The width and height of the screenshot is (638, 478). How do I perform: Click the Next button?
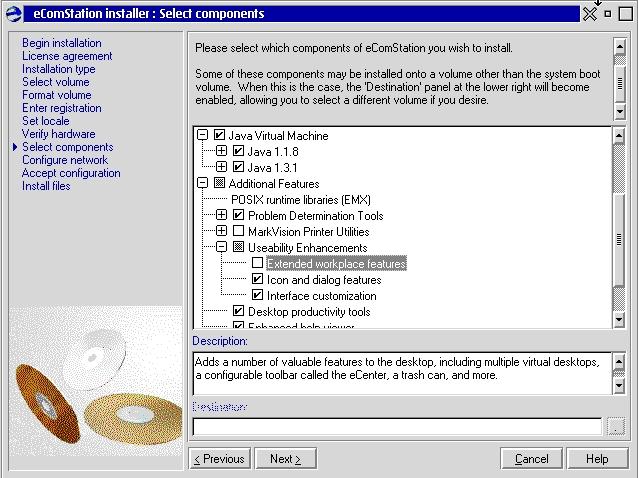pos(286,459)
